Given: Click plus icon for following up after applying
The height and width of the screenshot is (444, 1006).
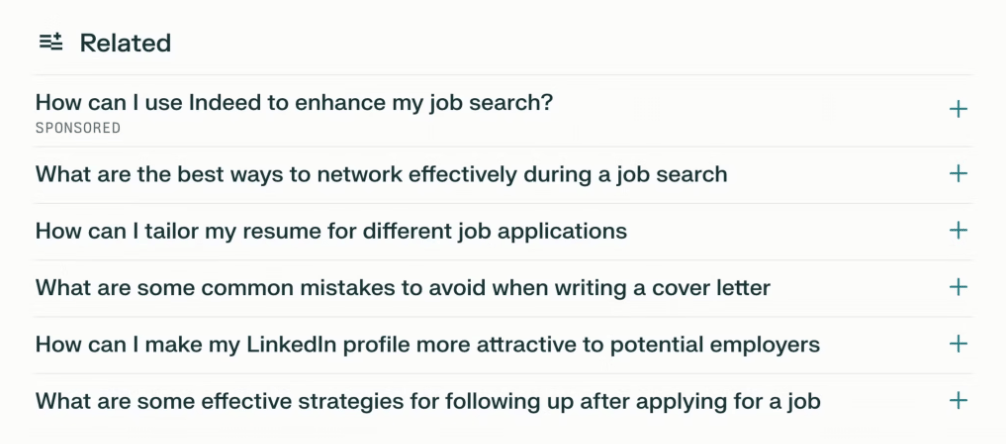Looking at the screenshot, I should [958, 401].
